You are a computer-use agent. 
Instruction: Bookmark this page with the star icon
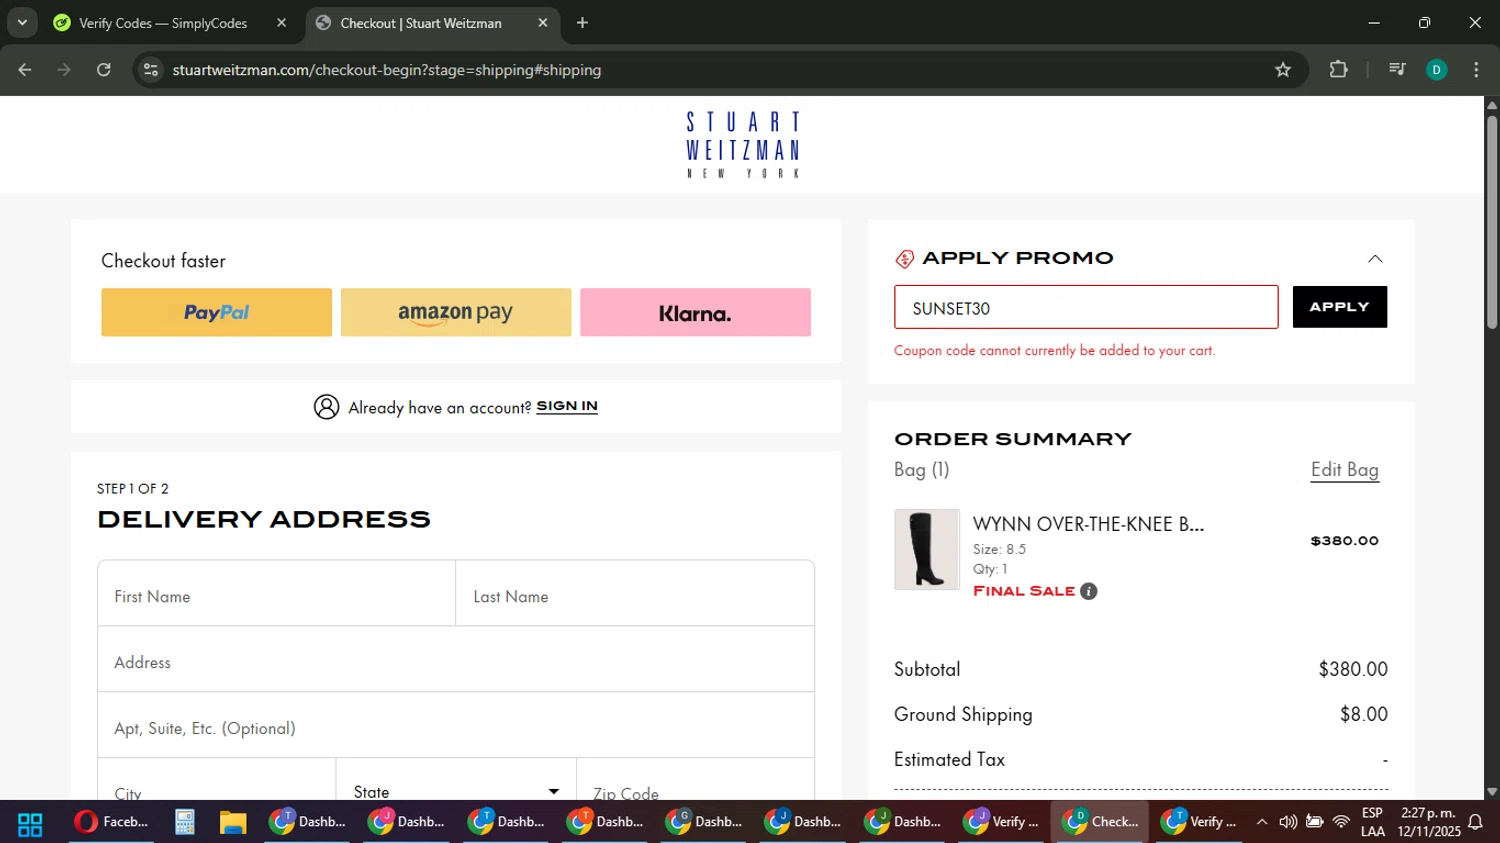tap(1283, 70)
